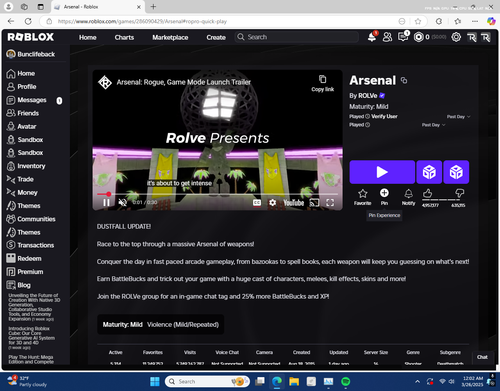500x391 pixels.
Task: Toggle Notify bell for Arsenal
Action: click(408, 197)
